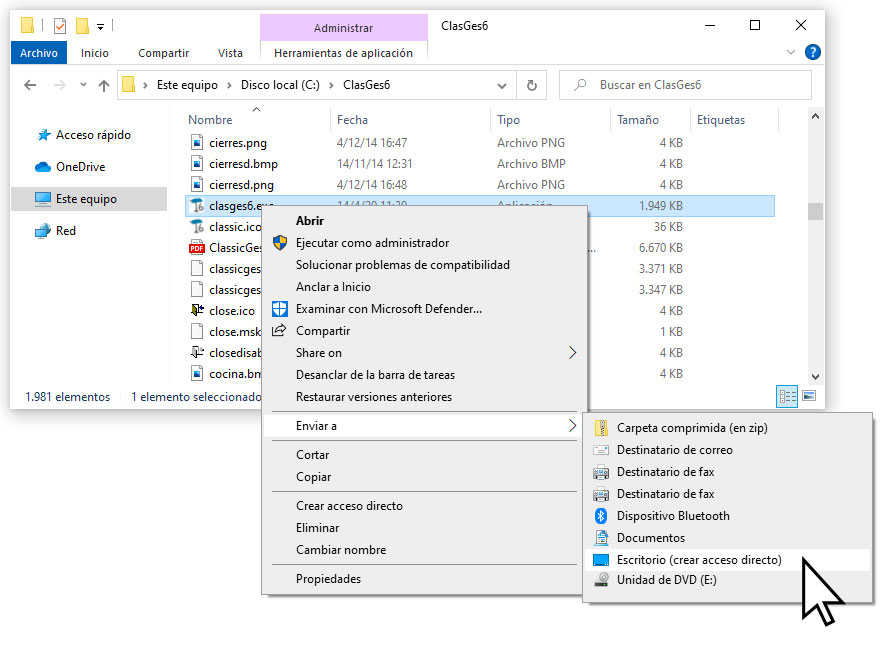Image resolution: width=887 pixels, height=647 pixels.
Task: Select the cierres.png file
Action: pos(238,143)
